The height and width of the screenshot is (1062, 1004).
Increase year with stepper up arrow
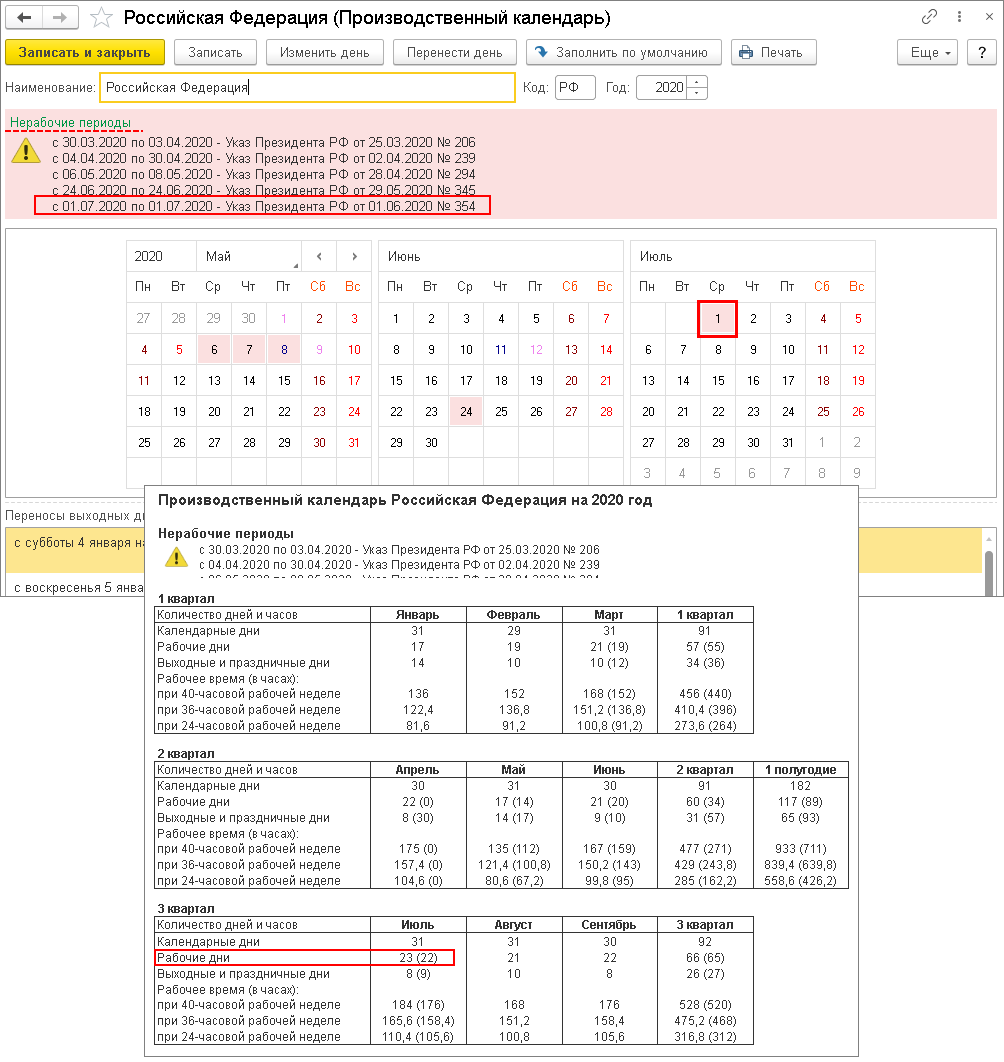697,82
